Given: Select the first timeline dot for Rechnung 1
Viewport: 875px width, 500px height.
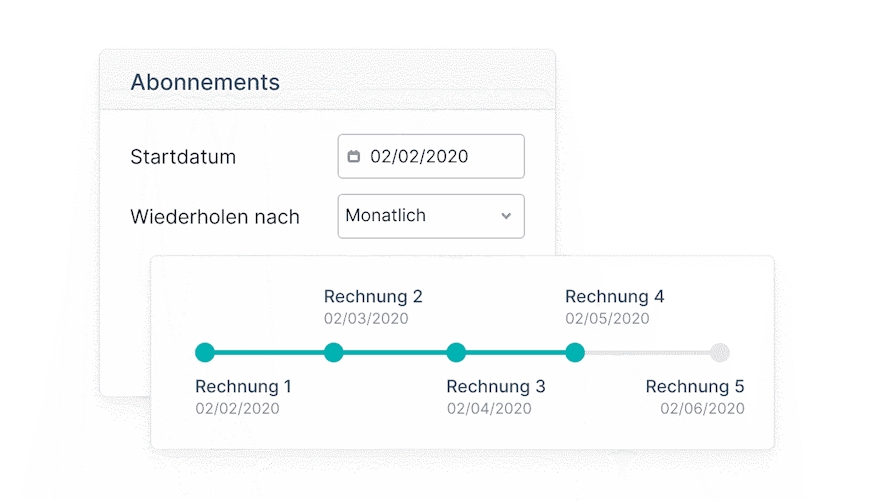Looking at the screenshot, I should point(205,352).
